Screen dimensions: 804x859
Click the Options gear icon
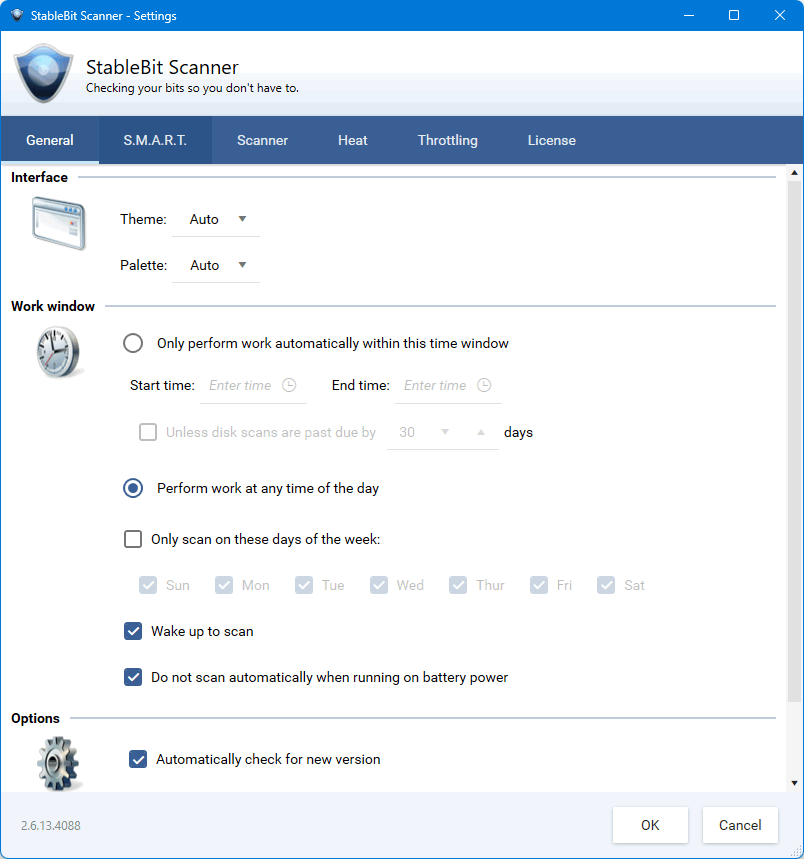(x=58, y=763)
